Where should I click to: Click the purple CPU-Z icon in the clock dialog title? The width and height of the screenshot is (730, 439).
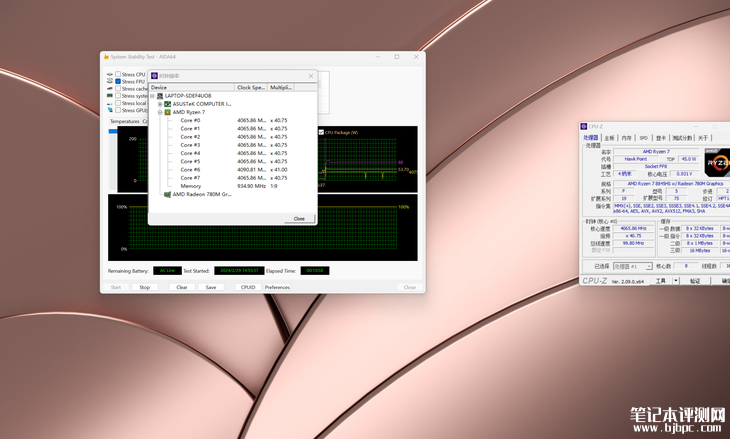(155, 75)
